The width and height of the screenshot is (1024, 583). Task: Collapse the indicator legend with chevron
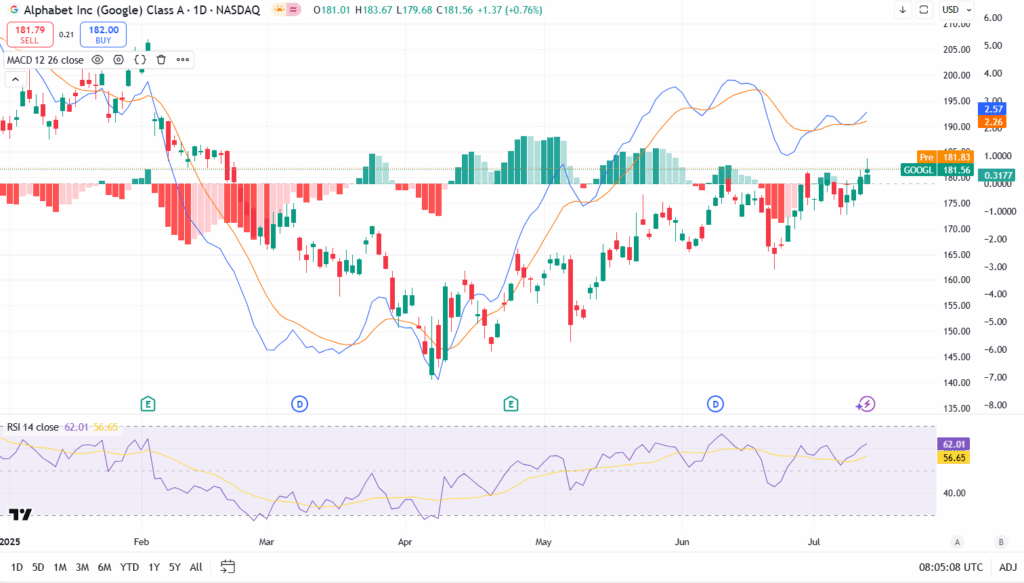[x=15, y=80]
